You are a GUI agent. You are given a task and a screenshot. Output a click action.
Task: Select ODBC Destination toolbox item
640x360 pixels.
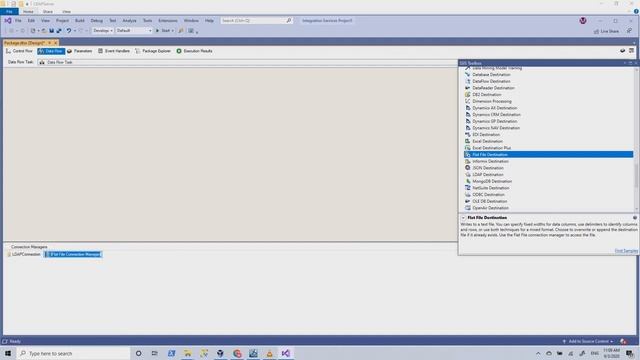489,195
